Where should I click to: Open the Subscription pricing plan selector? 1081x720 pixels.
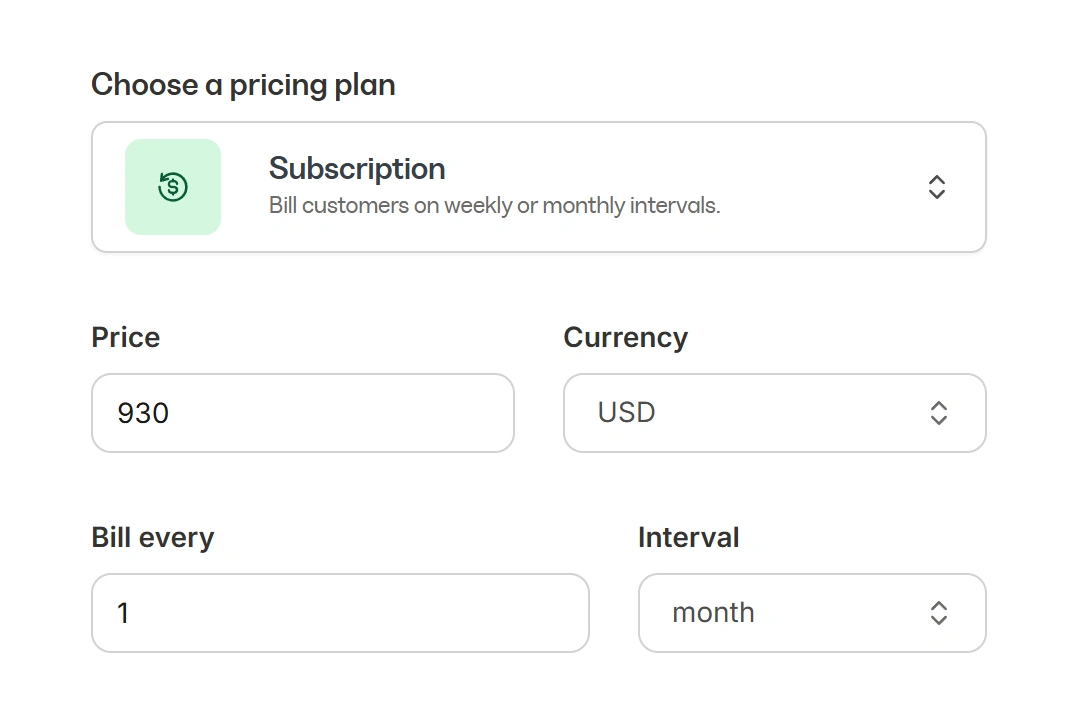[538, 187]
